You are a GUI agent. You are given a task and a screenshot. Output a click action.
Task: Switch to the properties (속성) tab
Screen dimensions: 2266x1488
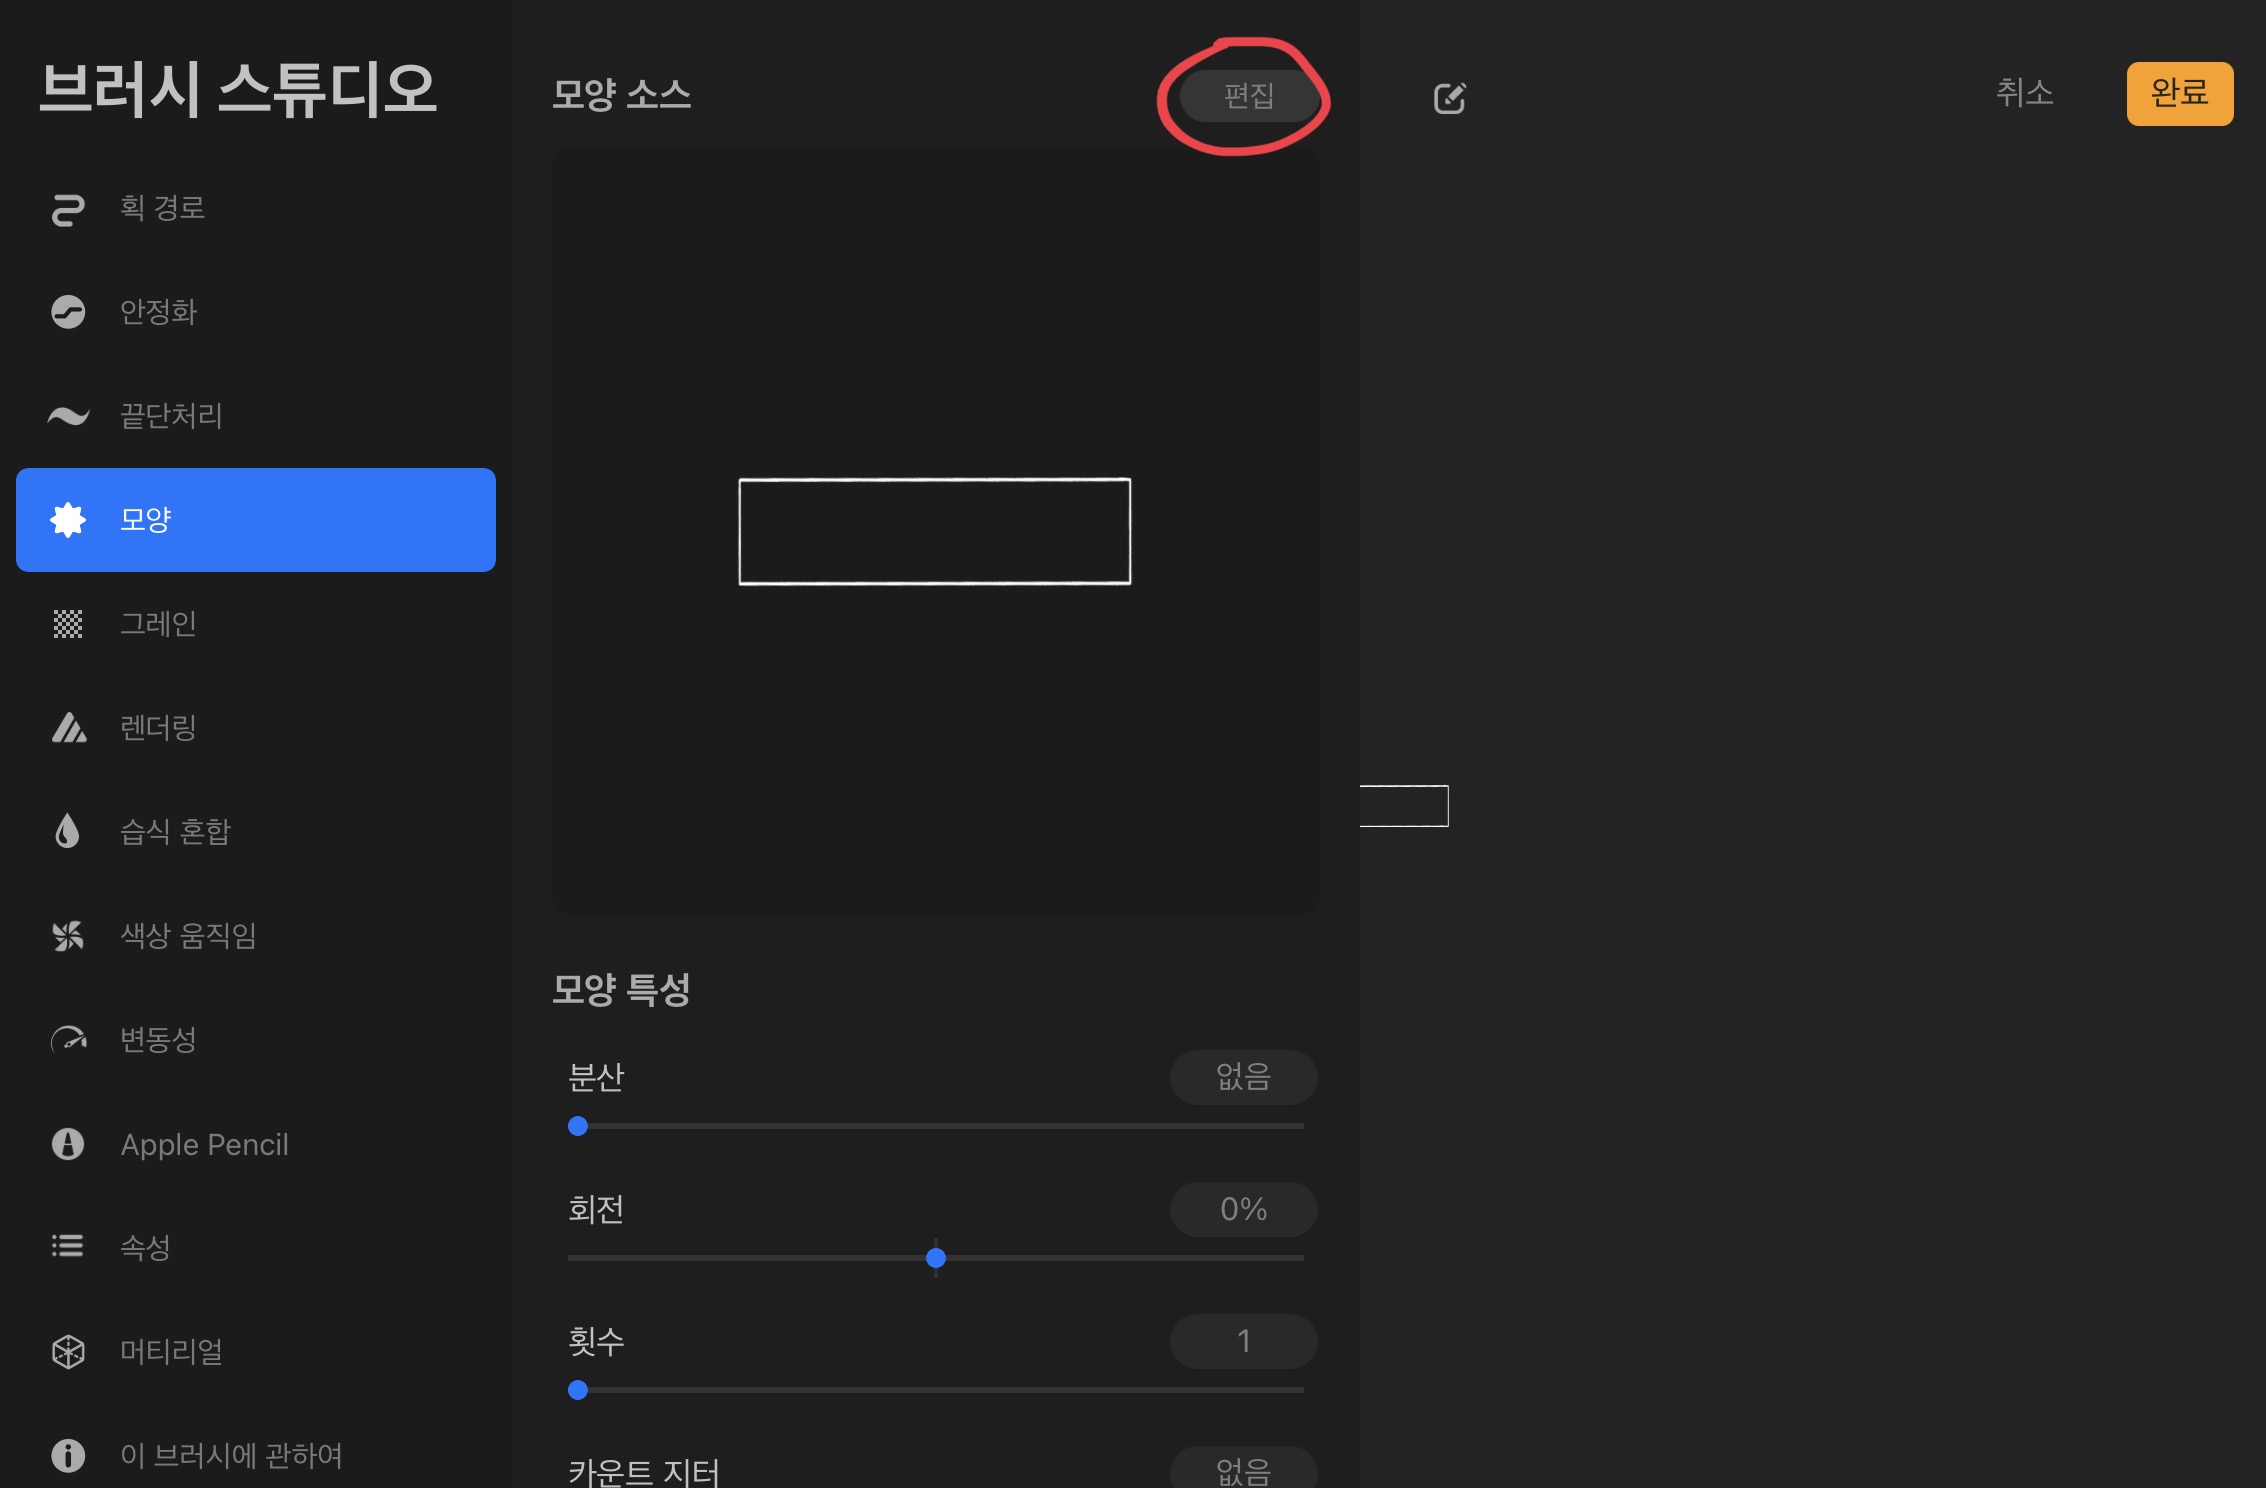click(145, 1247)
